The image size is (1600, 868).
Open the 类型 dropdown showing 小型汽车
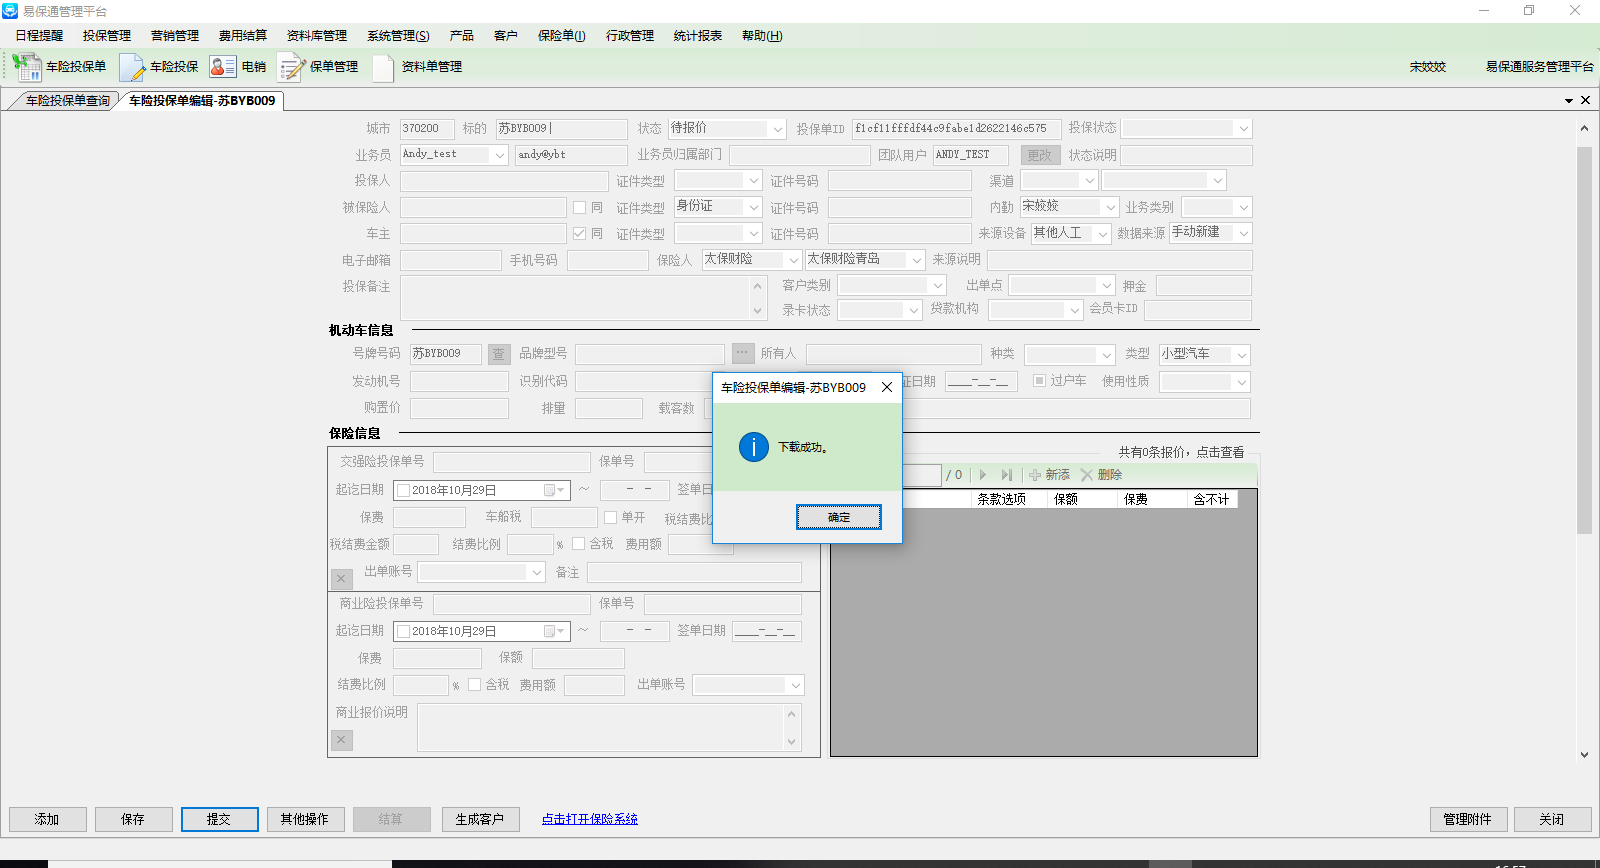pyautogui.click(x=1241, y=355)
